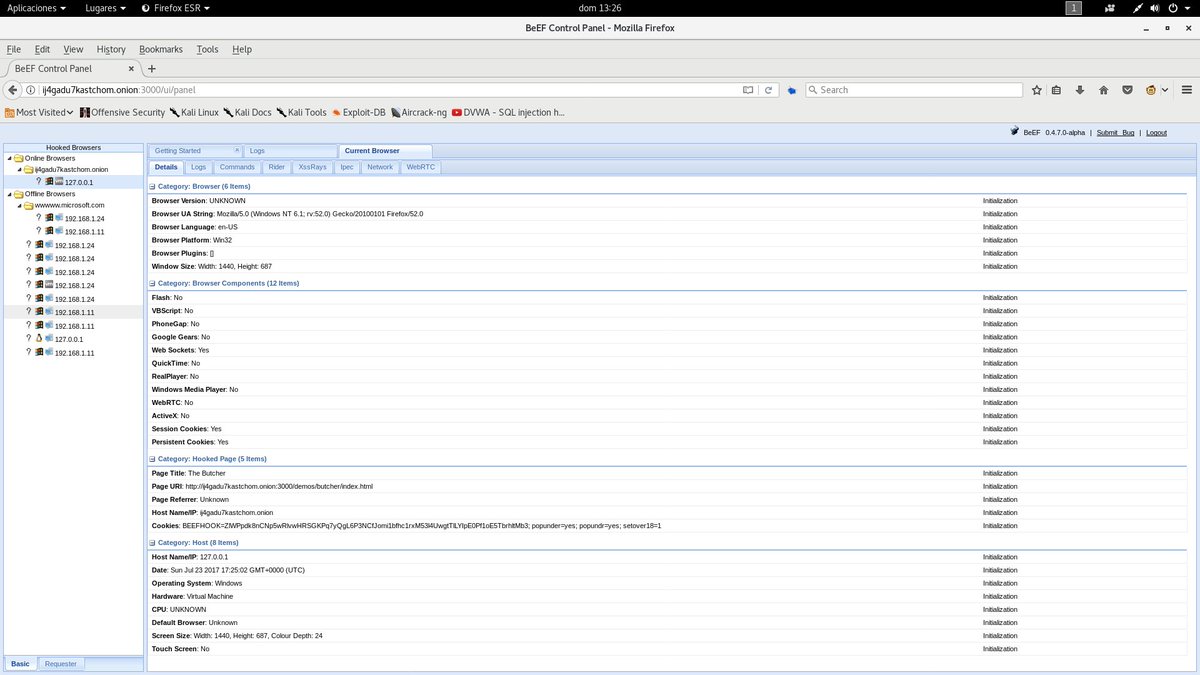
Task: Open the Lugares dropdown menu
Action: click(x=106, y=8)
